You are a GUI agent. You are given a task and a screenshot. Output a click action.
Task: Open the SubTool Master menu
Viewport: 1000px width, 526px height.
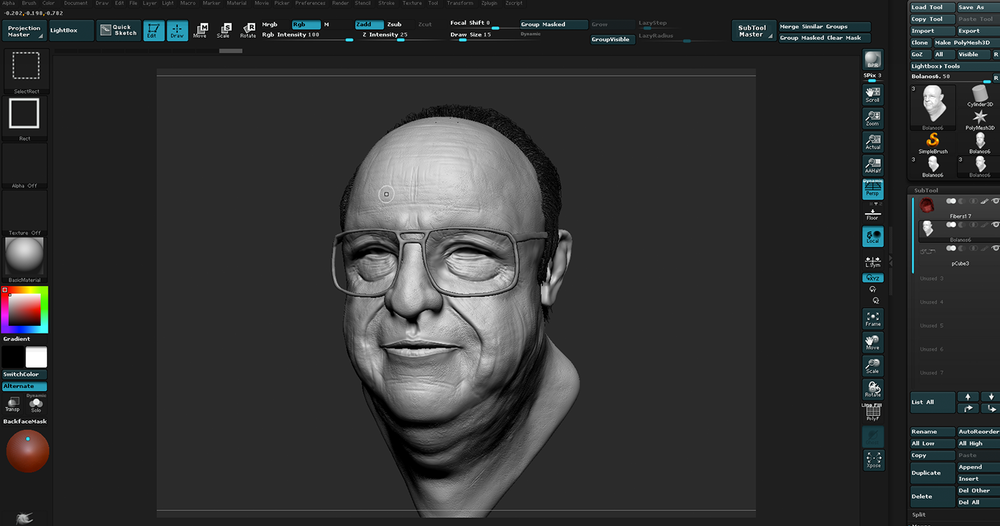(753, 31)
